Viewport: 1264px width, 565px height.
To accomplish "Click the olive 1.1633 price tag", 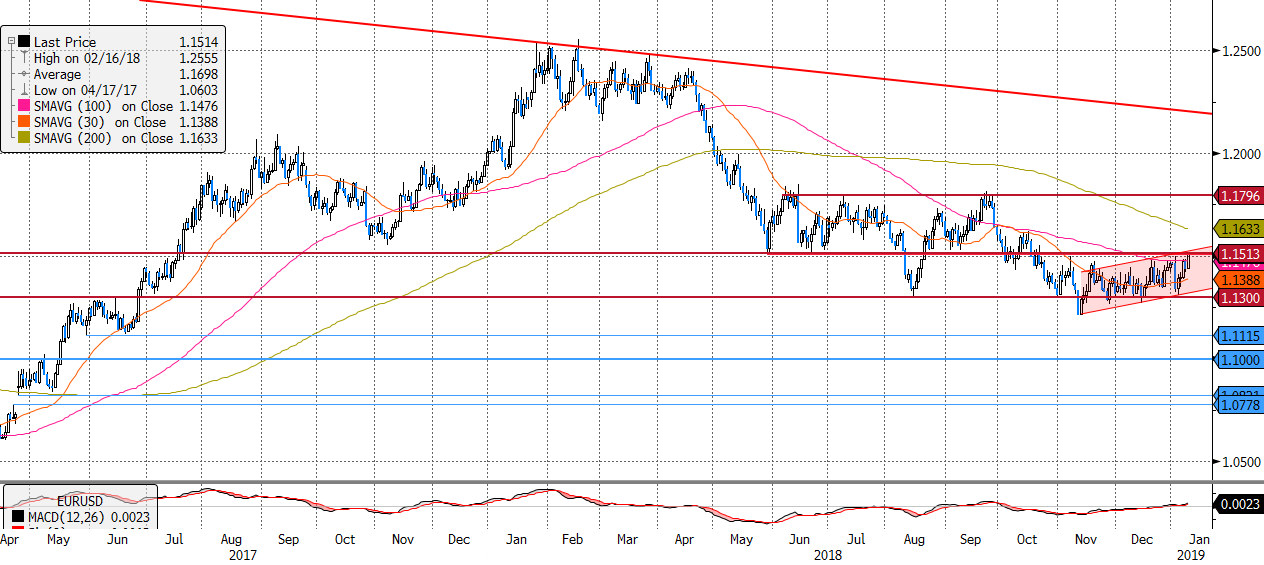I will (x=1238, y=228).
